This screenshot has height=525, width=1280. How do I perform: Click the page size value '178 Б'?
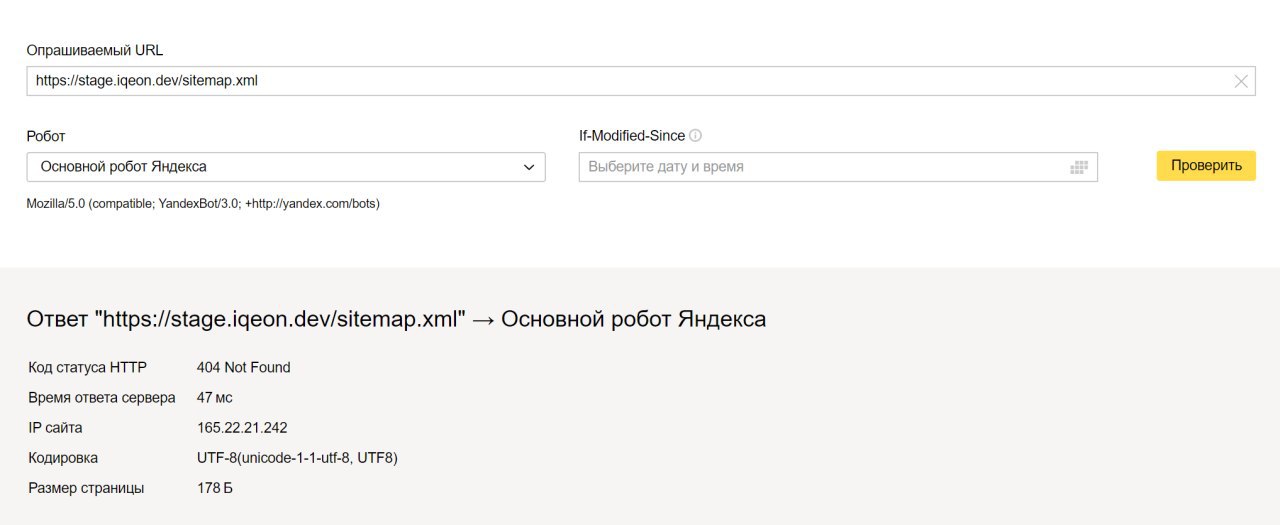215,488
